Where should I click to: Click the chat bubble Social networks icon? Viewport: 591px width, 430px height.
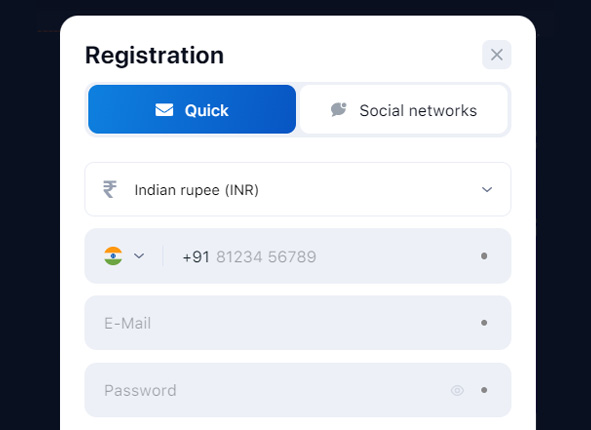[338, 109]
